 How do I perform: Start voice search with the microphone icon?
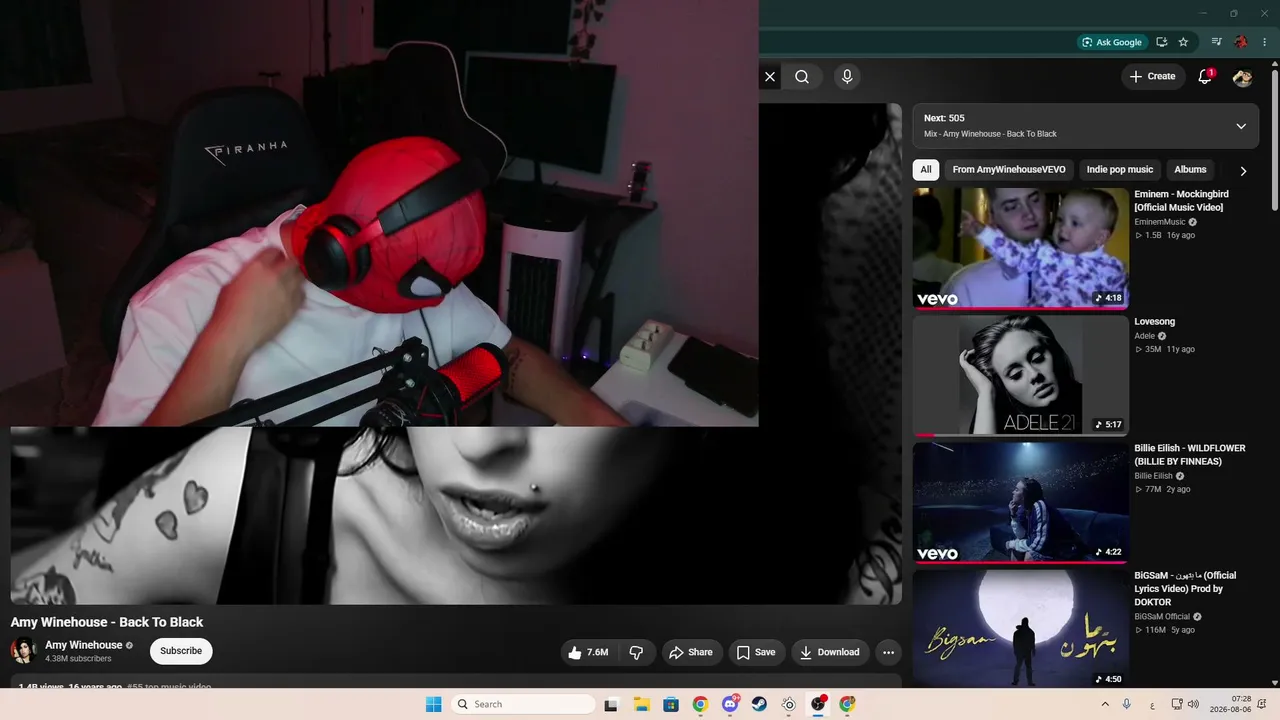[x=847, y=77]
